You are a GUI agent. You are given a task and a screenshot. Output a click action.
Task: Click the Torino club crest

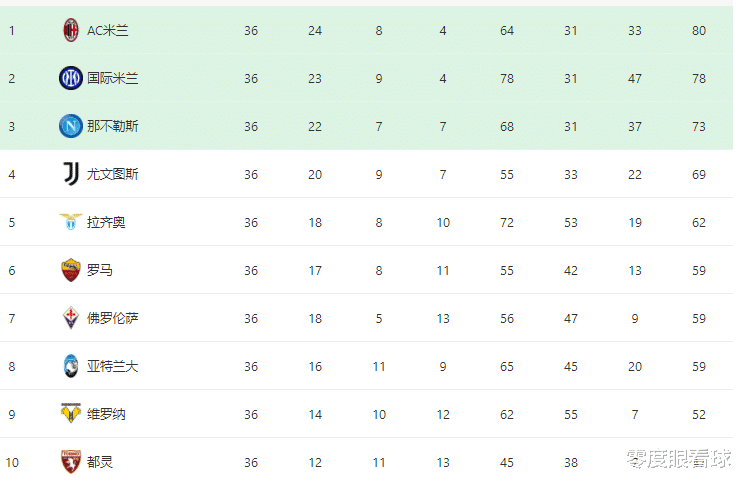[x=71, y=462]
